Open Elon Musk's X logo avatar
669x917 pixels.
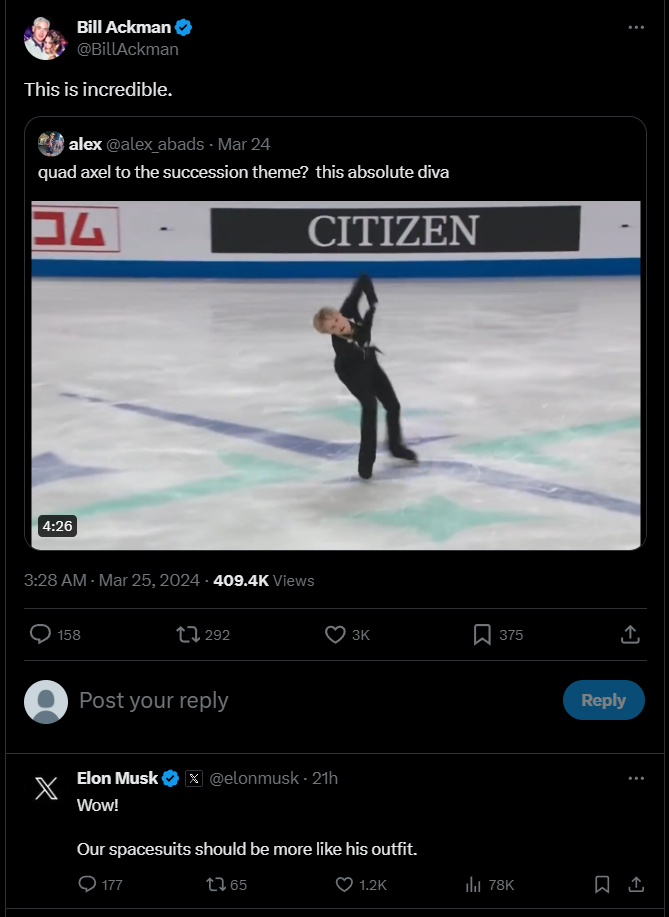(46, 788)
